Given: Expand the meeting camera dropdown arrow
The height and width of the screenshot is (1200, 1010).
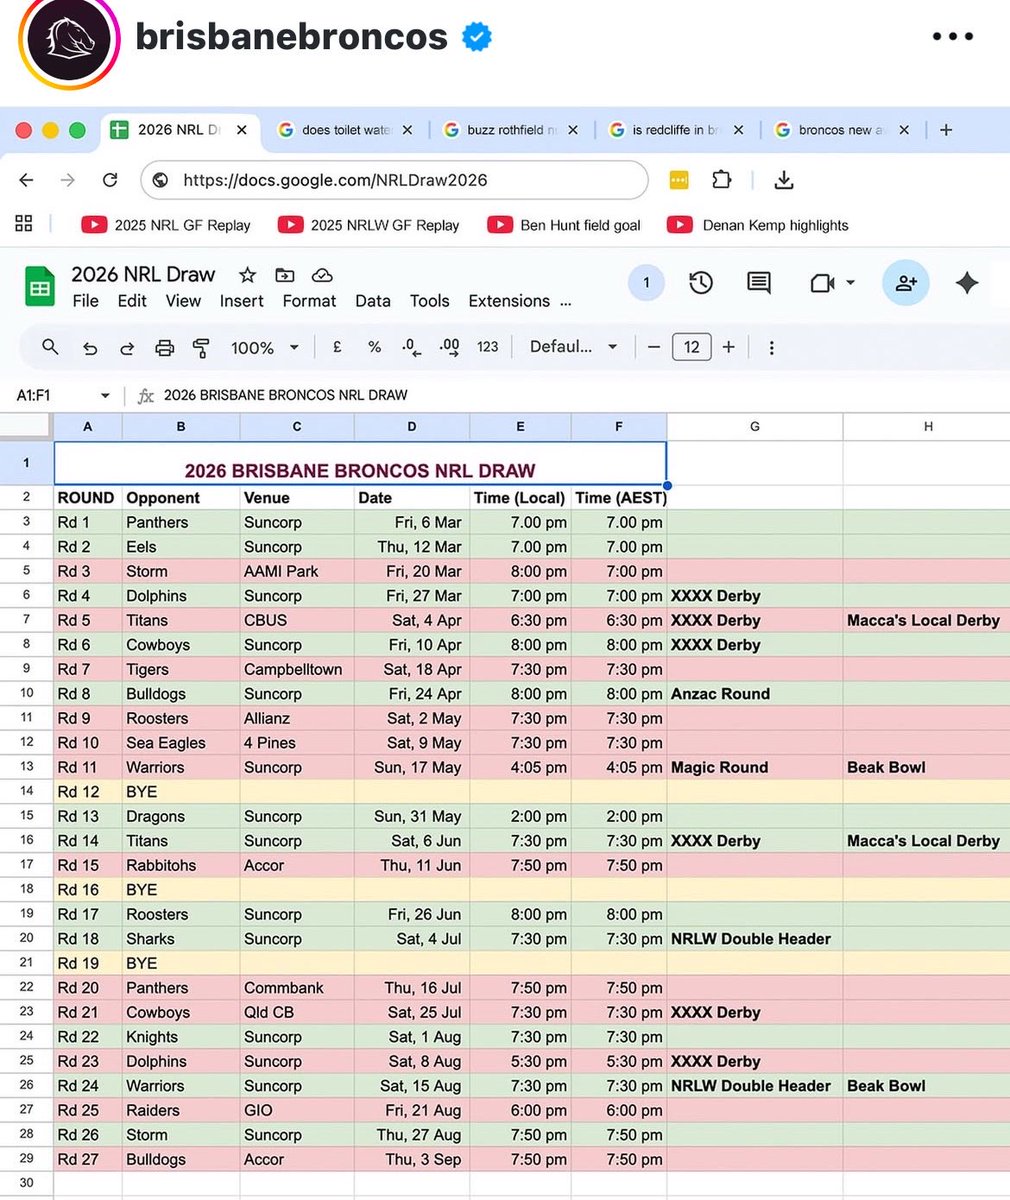Looking at the screenshot, I should [850, 283].
